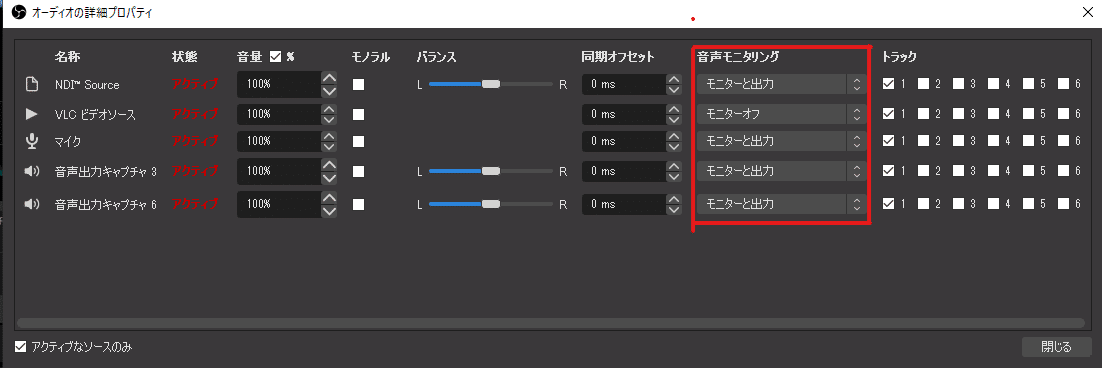Viewport: 1102px width, 368px height.
Task: Increase マイク sync offset up arrow
Action: tap(674, 136)
